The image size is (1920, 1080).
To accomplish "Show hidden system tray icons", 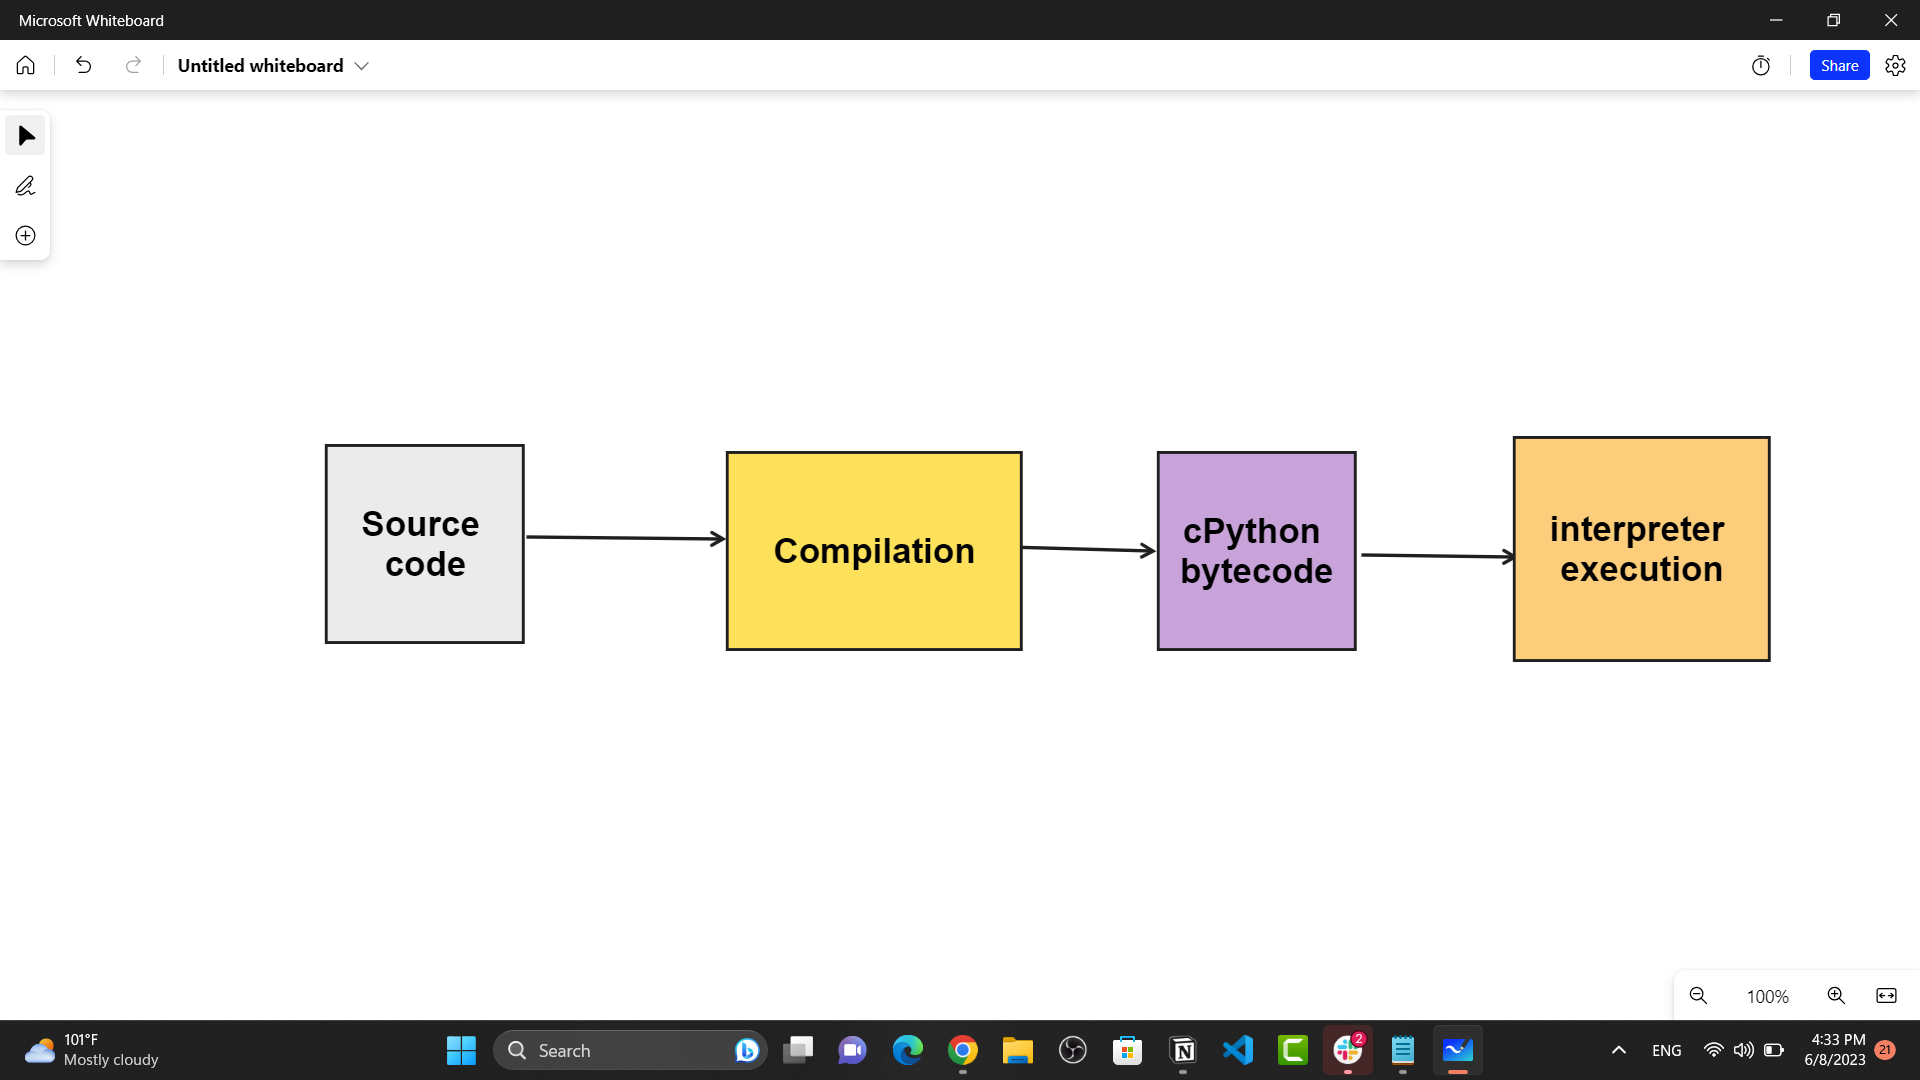I will coord(1618,1050).
